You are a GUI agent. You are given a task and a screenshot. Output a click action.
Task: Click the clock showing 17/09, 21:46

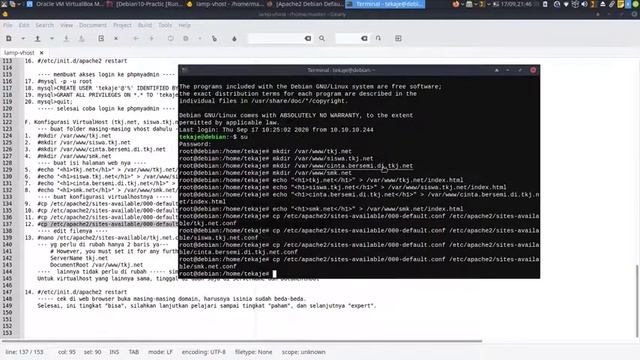point(516,4)
